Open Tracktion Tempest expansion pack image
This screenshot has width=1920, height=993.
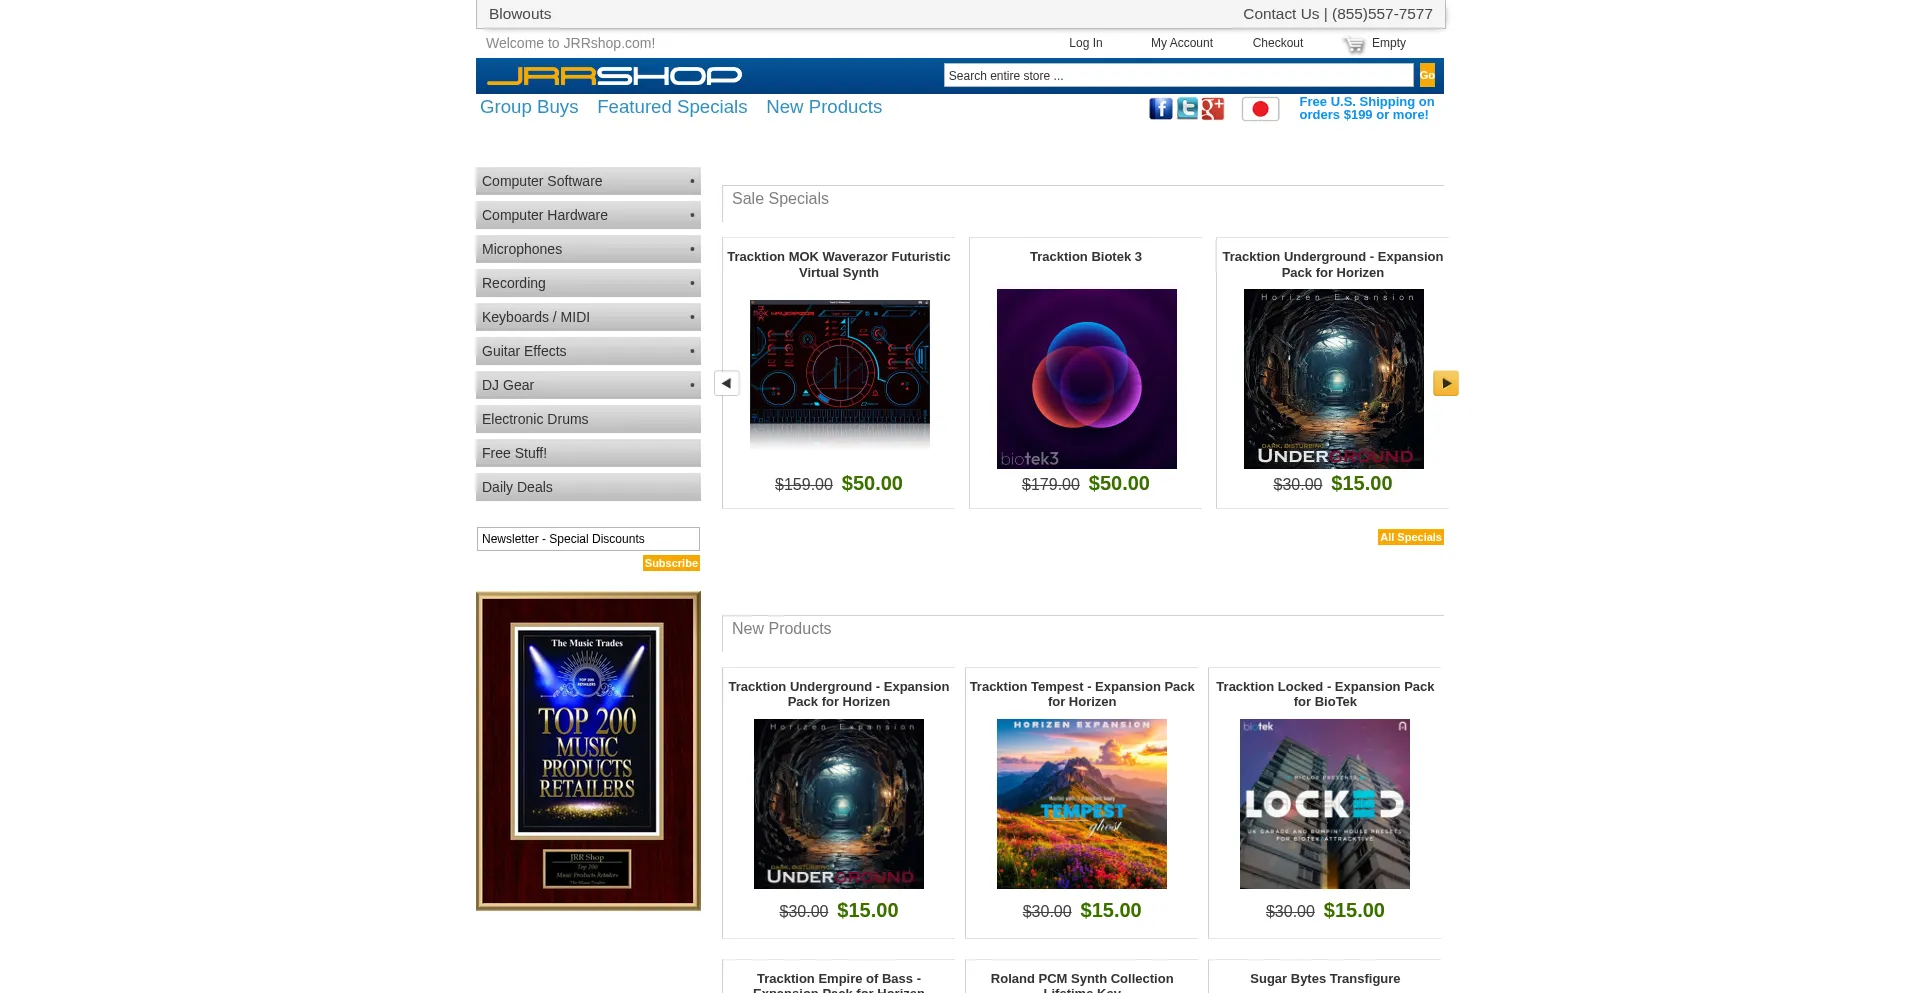1082,804
